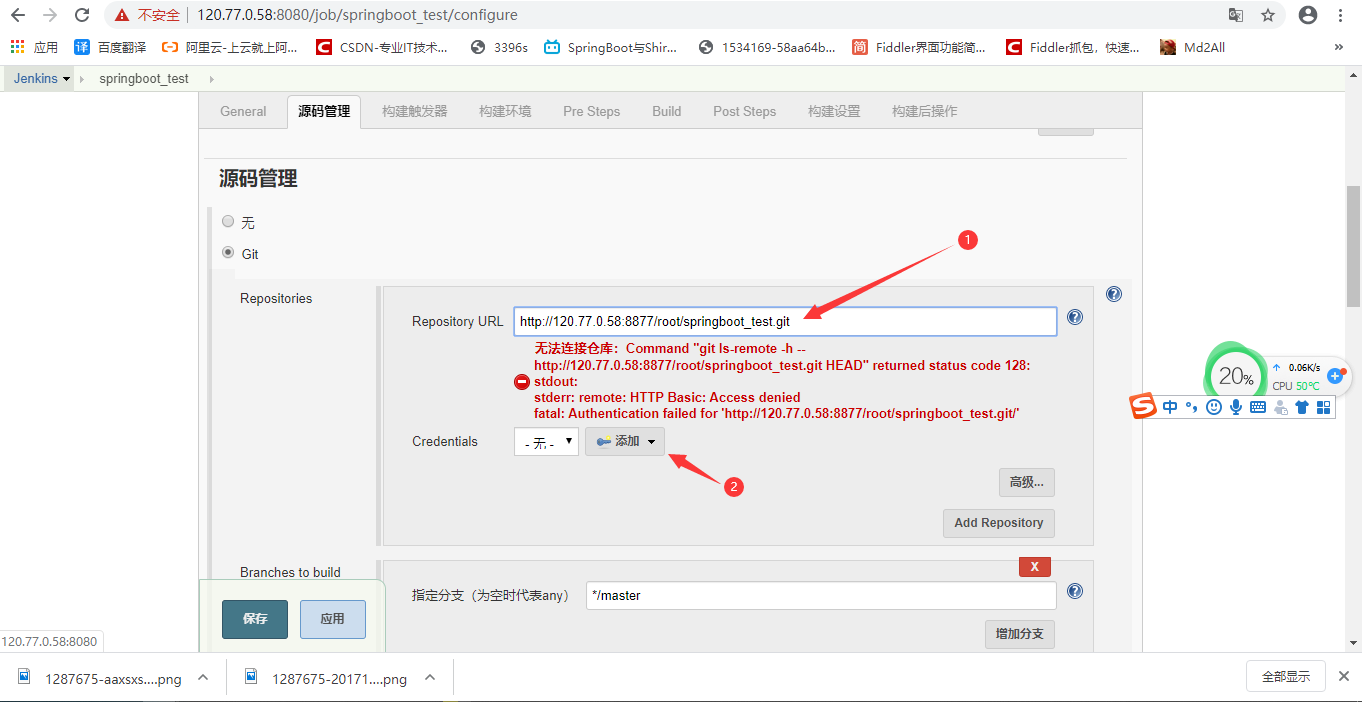The height and width of the screenshot is (702, 1362).
Task: Switch to the General tab
Action: [x=243, y=111]
